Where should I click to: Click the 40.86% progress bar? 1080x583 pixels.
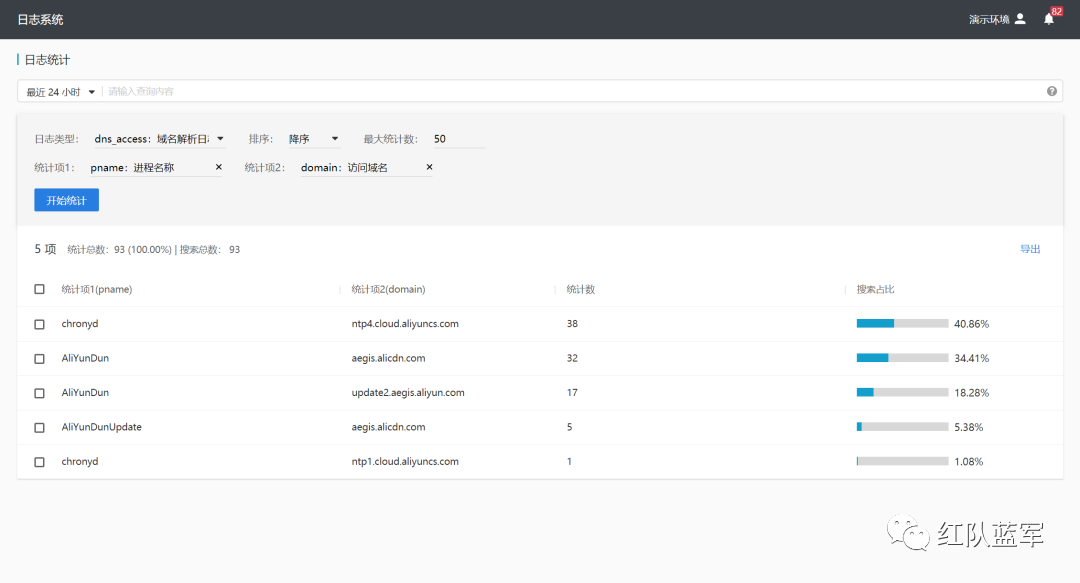click(x=902, y=323)
